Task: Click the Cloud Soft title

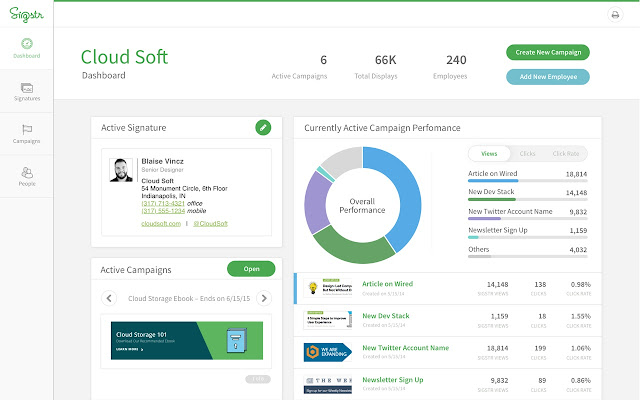Action: [124, 57]
